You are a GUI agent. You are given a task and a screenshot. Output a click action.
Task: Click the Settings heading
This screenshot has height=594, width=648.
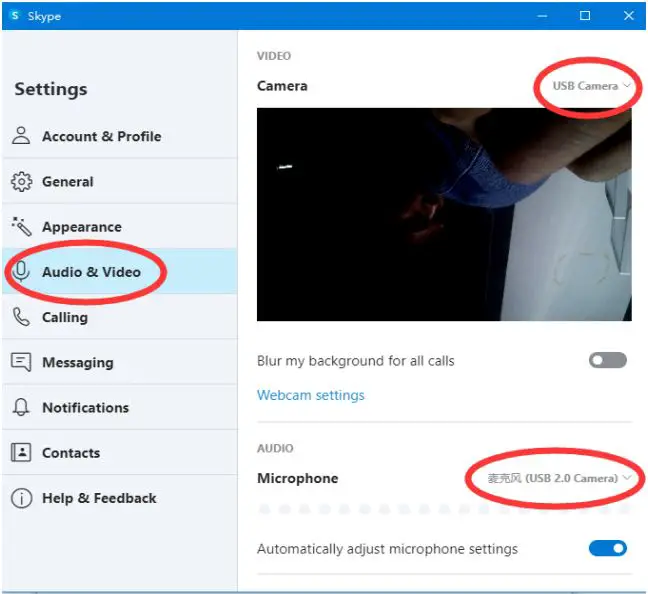[x=51, y=89]
